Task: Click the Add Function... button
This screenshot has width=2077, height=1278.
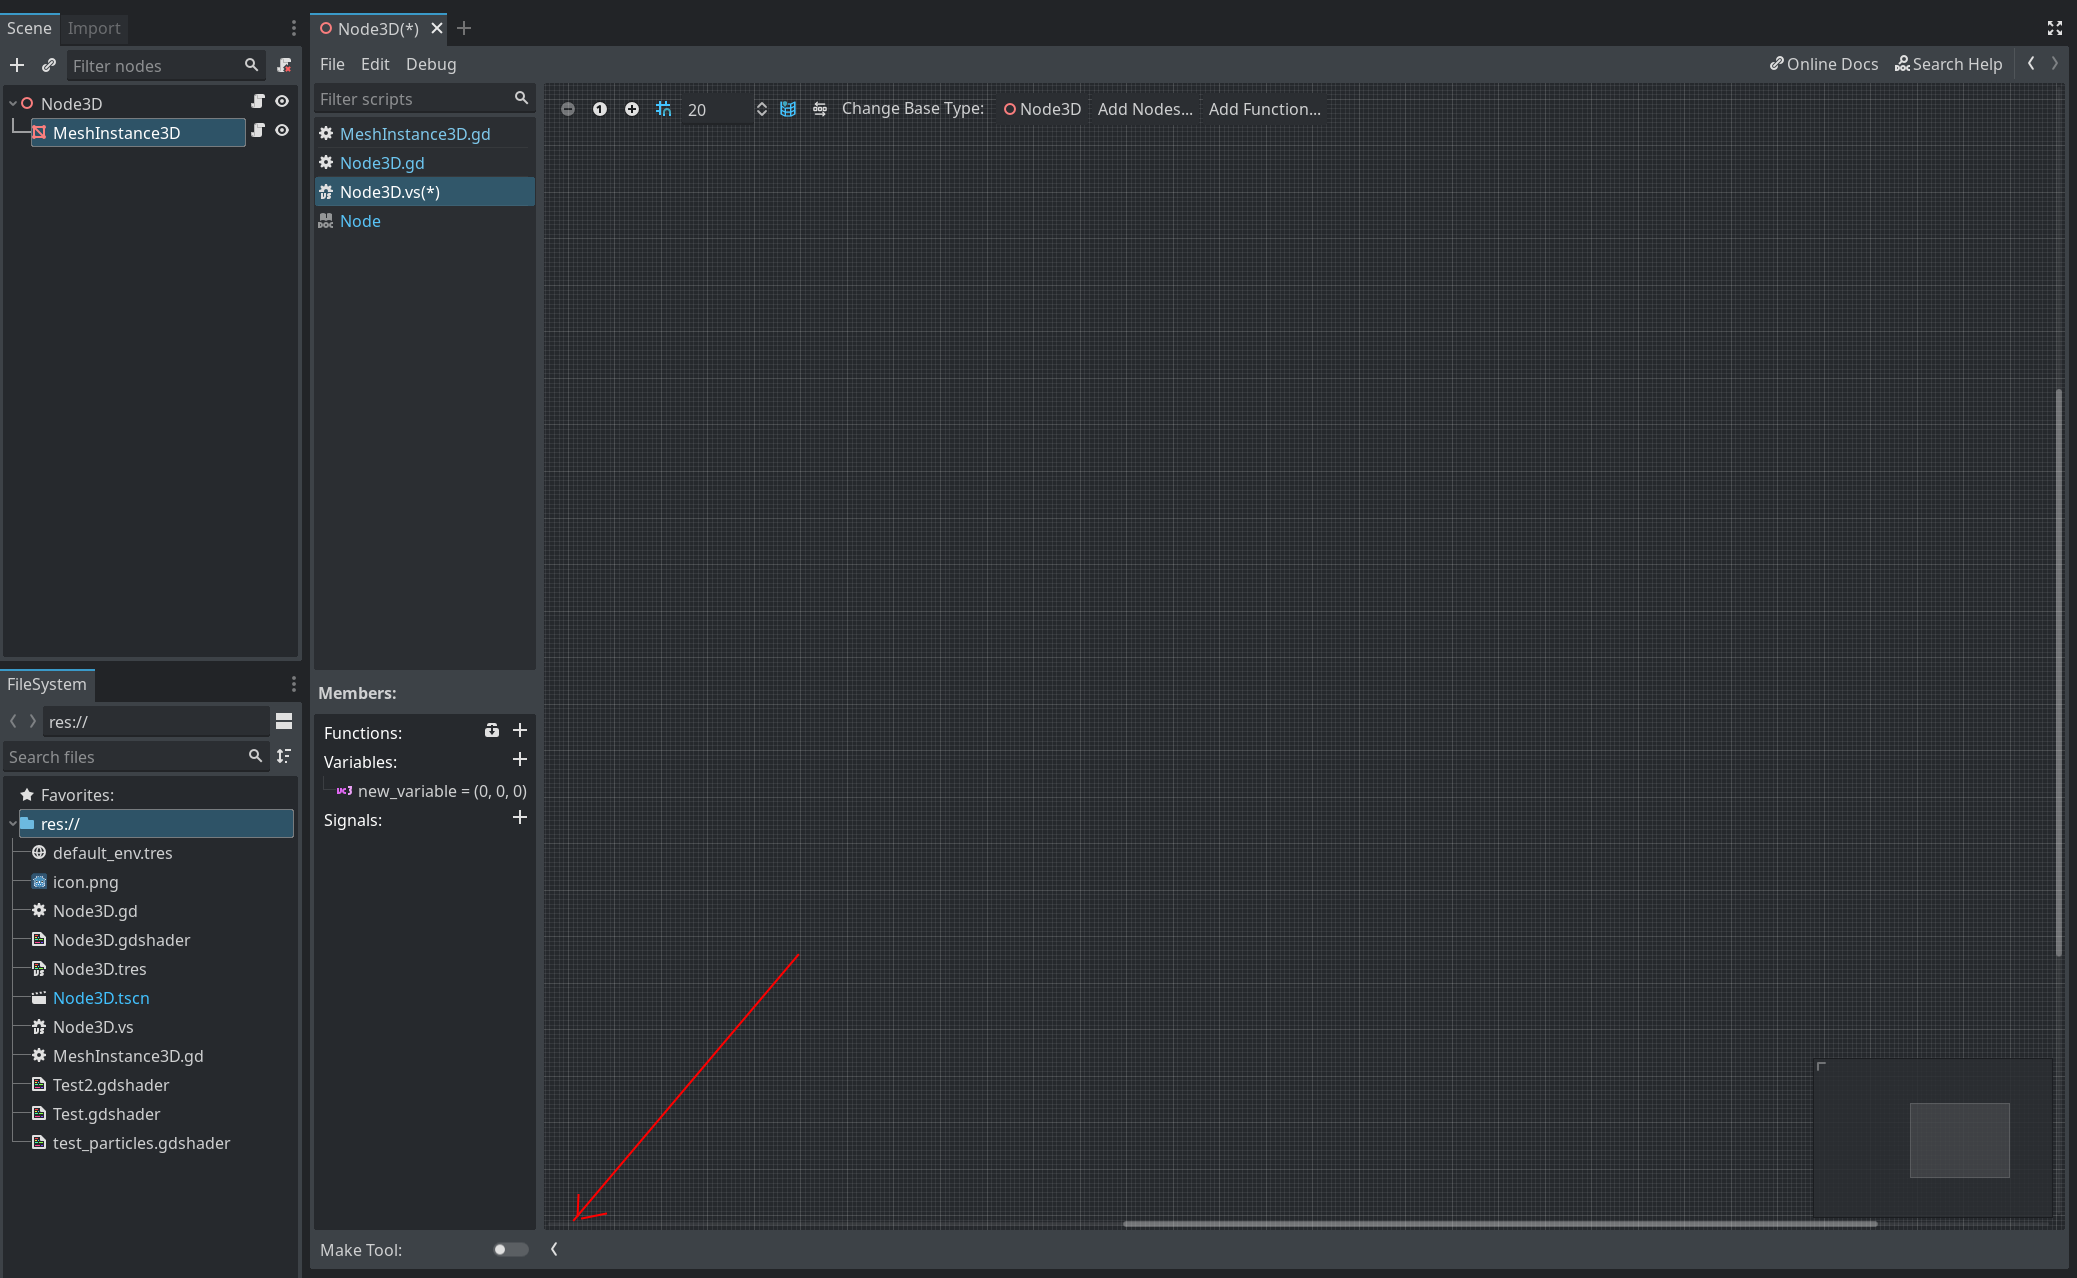Action: coord(1265,109)
